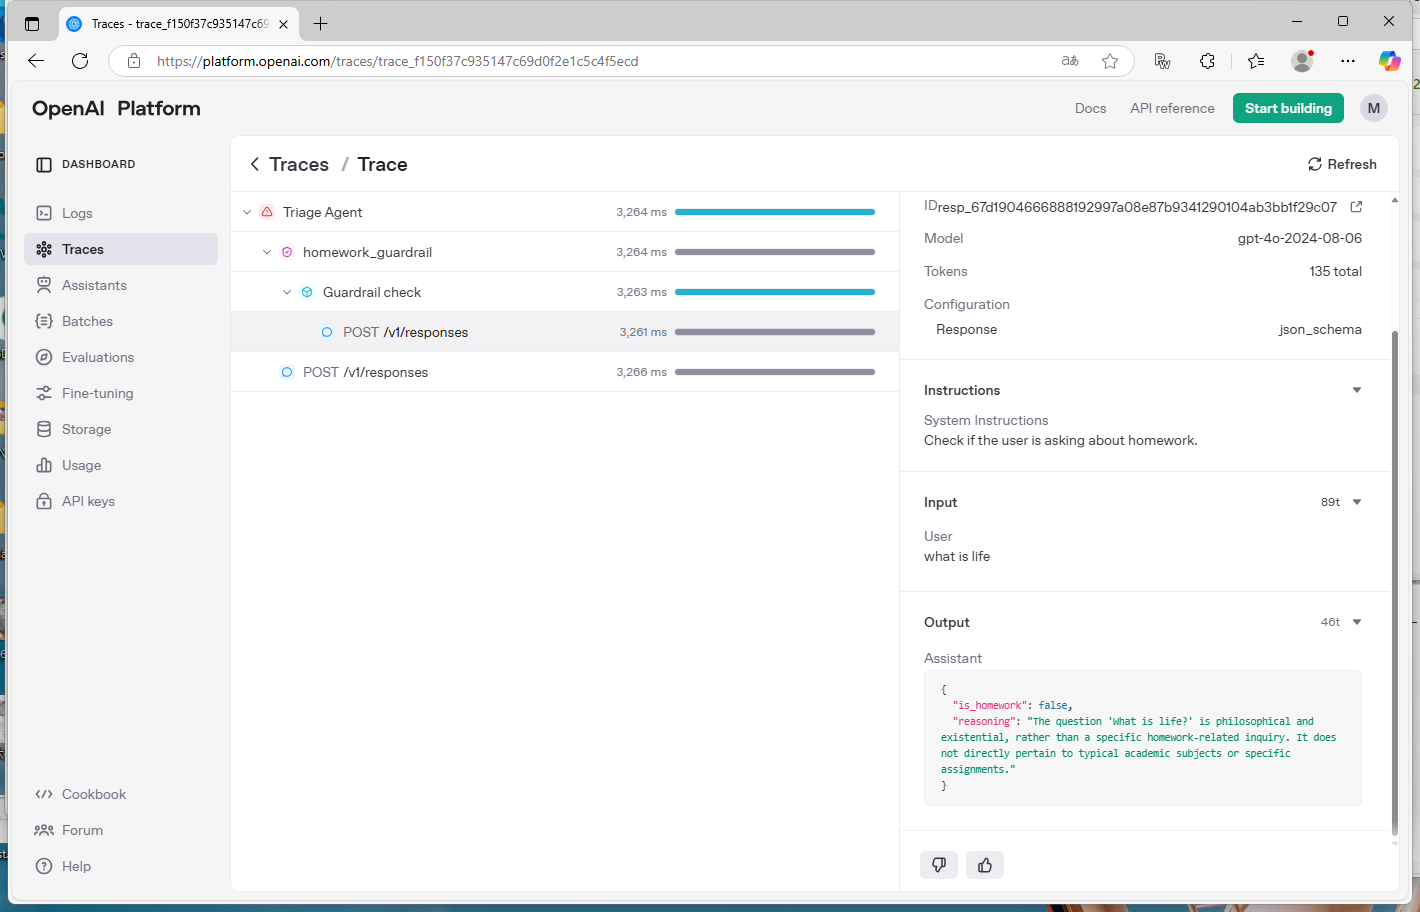Open the browser extensions icon
1420x912 pixels.
tap(1207, 61)
